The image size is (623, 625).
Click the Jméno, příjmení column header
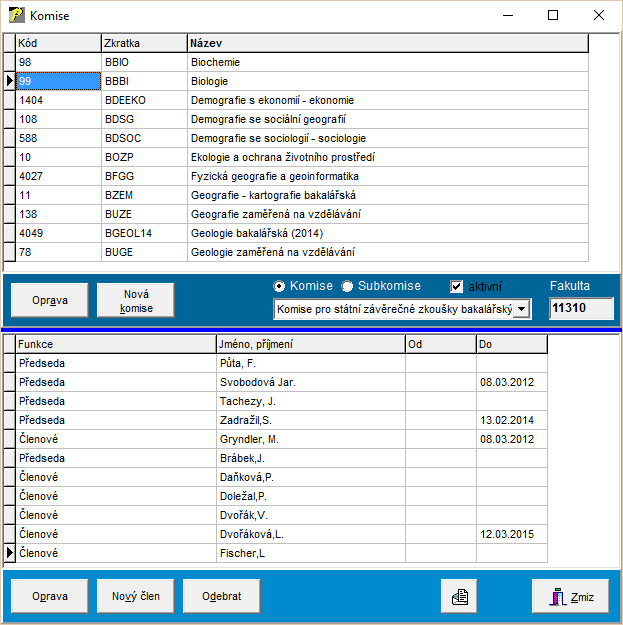click(310, 344)
